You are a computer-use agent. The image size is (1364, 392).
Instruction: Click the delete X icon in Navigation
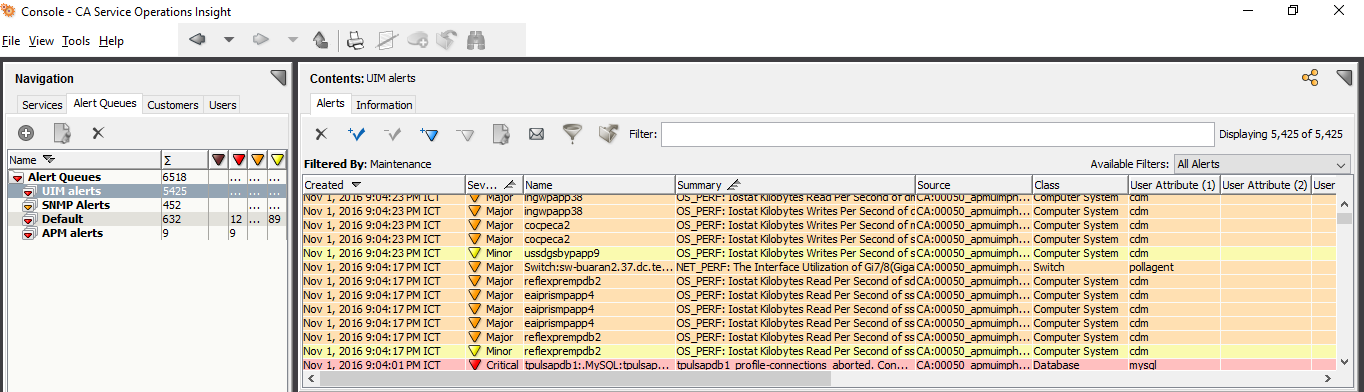98,133
